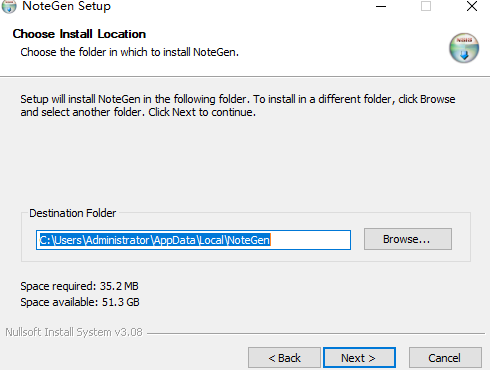Click the 'Space required: 35.2 MB' text
Image resolution: width=490 pixels, height=370 pixels.
[x=79, y=286]
